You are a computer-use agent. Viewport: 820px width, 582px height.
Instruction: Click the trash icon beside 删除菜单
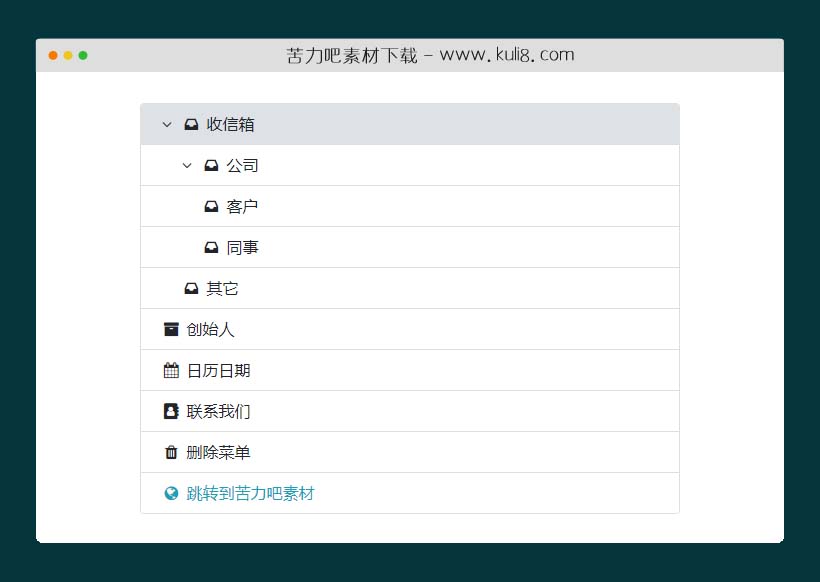(169, 452)
